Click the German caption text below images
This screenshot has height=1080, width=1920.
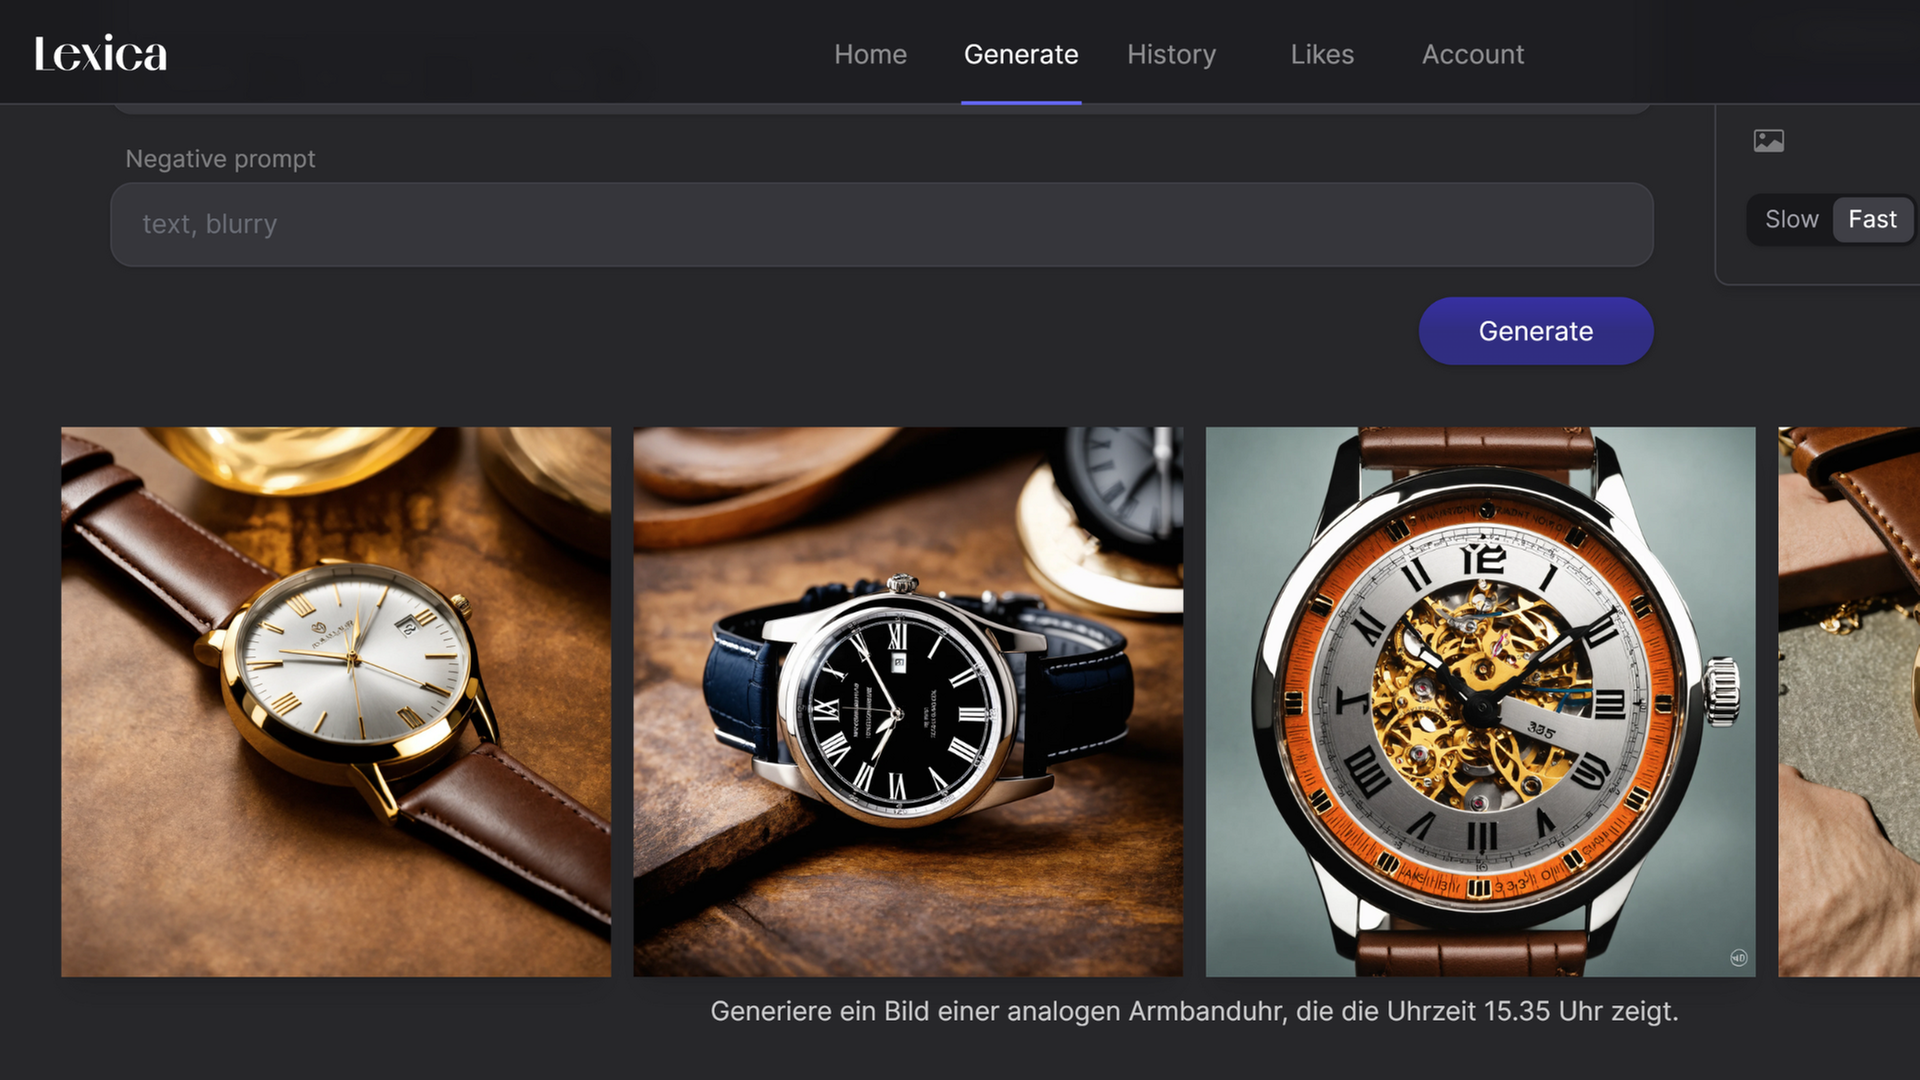pos(1194,1011)
